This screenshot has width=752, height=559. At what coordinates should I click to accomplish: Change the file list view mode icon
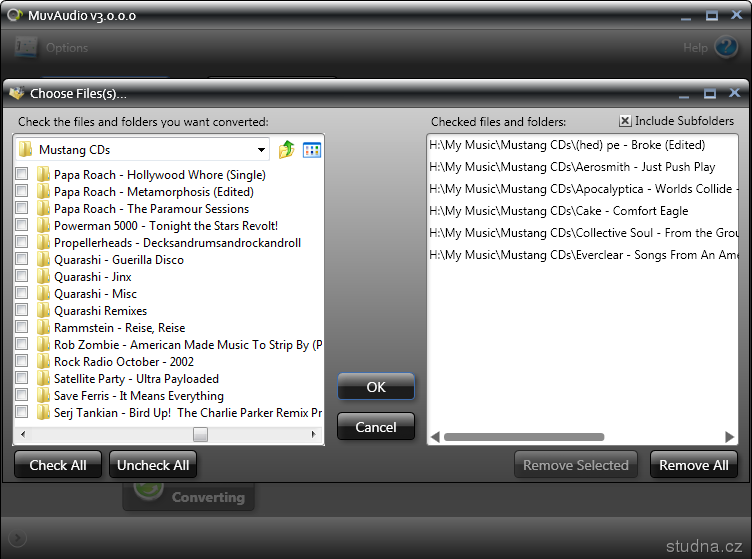pos(312,150)
